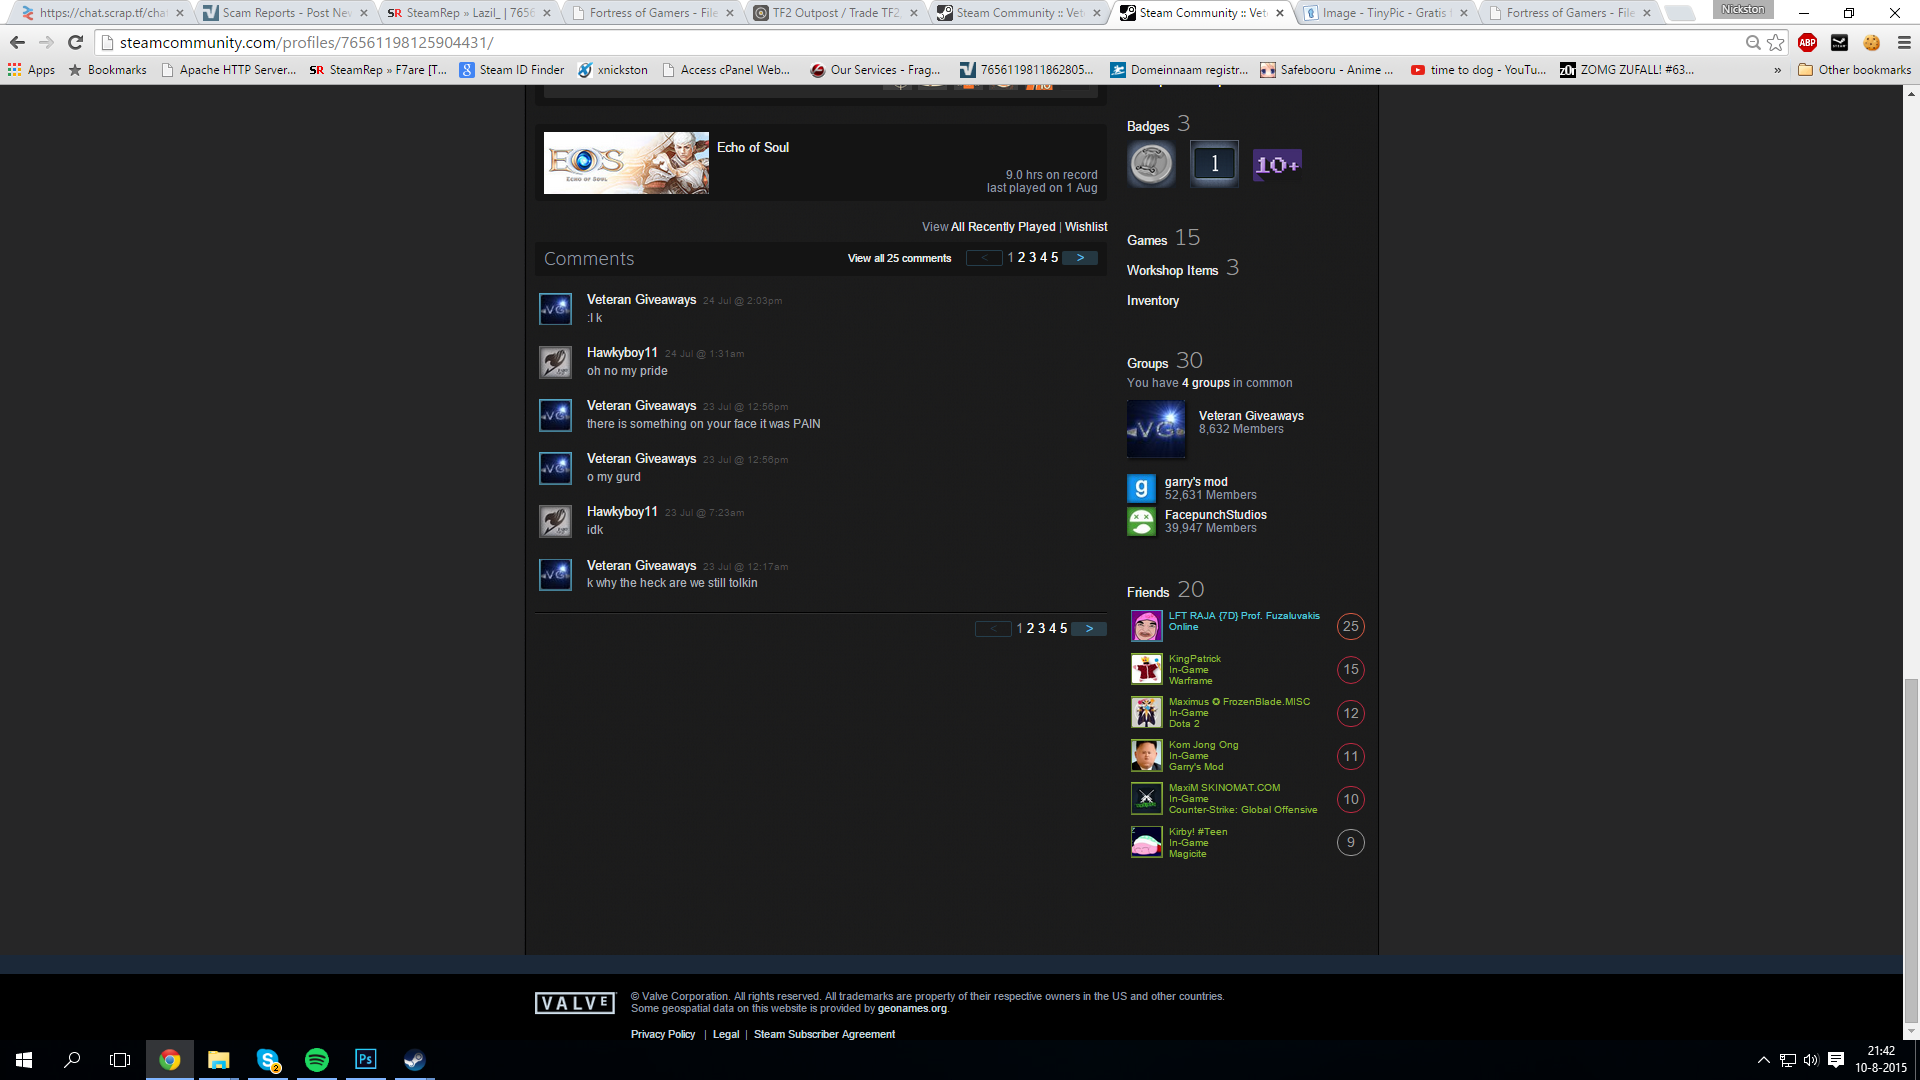
Task: Click the Veteran Giveaways group avatar
Action: pos(1156,428)
